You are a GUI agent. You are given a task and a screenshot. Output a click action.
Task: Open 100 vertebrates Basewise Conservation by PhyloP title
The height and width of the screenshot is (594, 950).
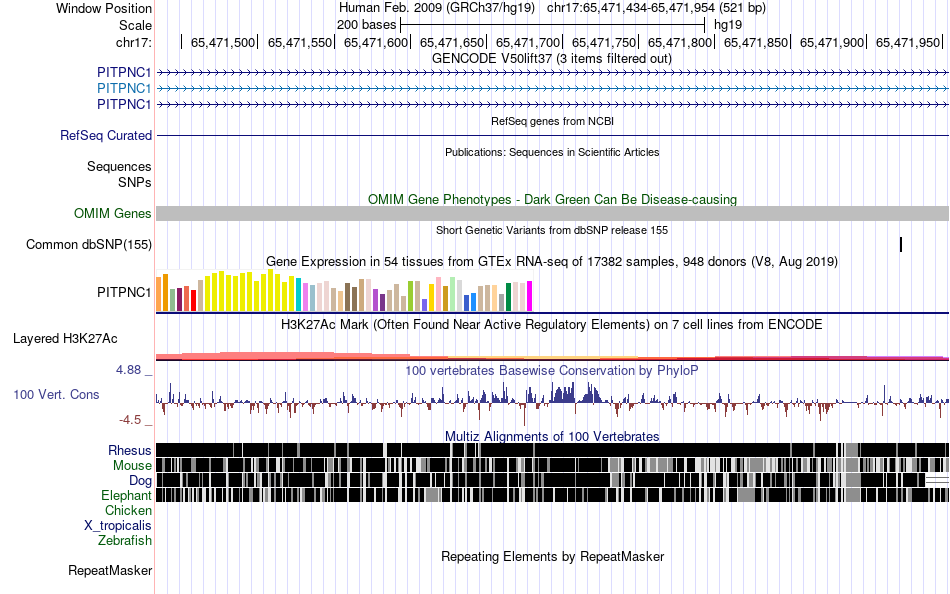click(x=552, y=370)
